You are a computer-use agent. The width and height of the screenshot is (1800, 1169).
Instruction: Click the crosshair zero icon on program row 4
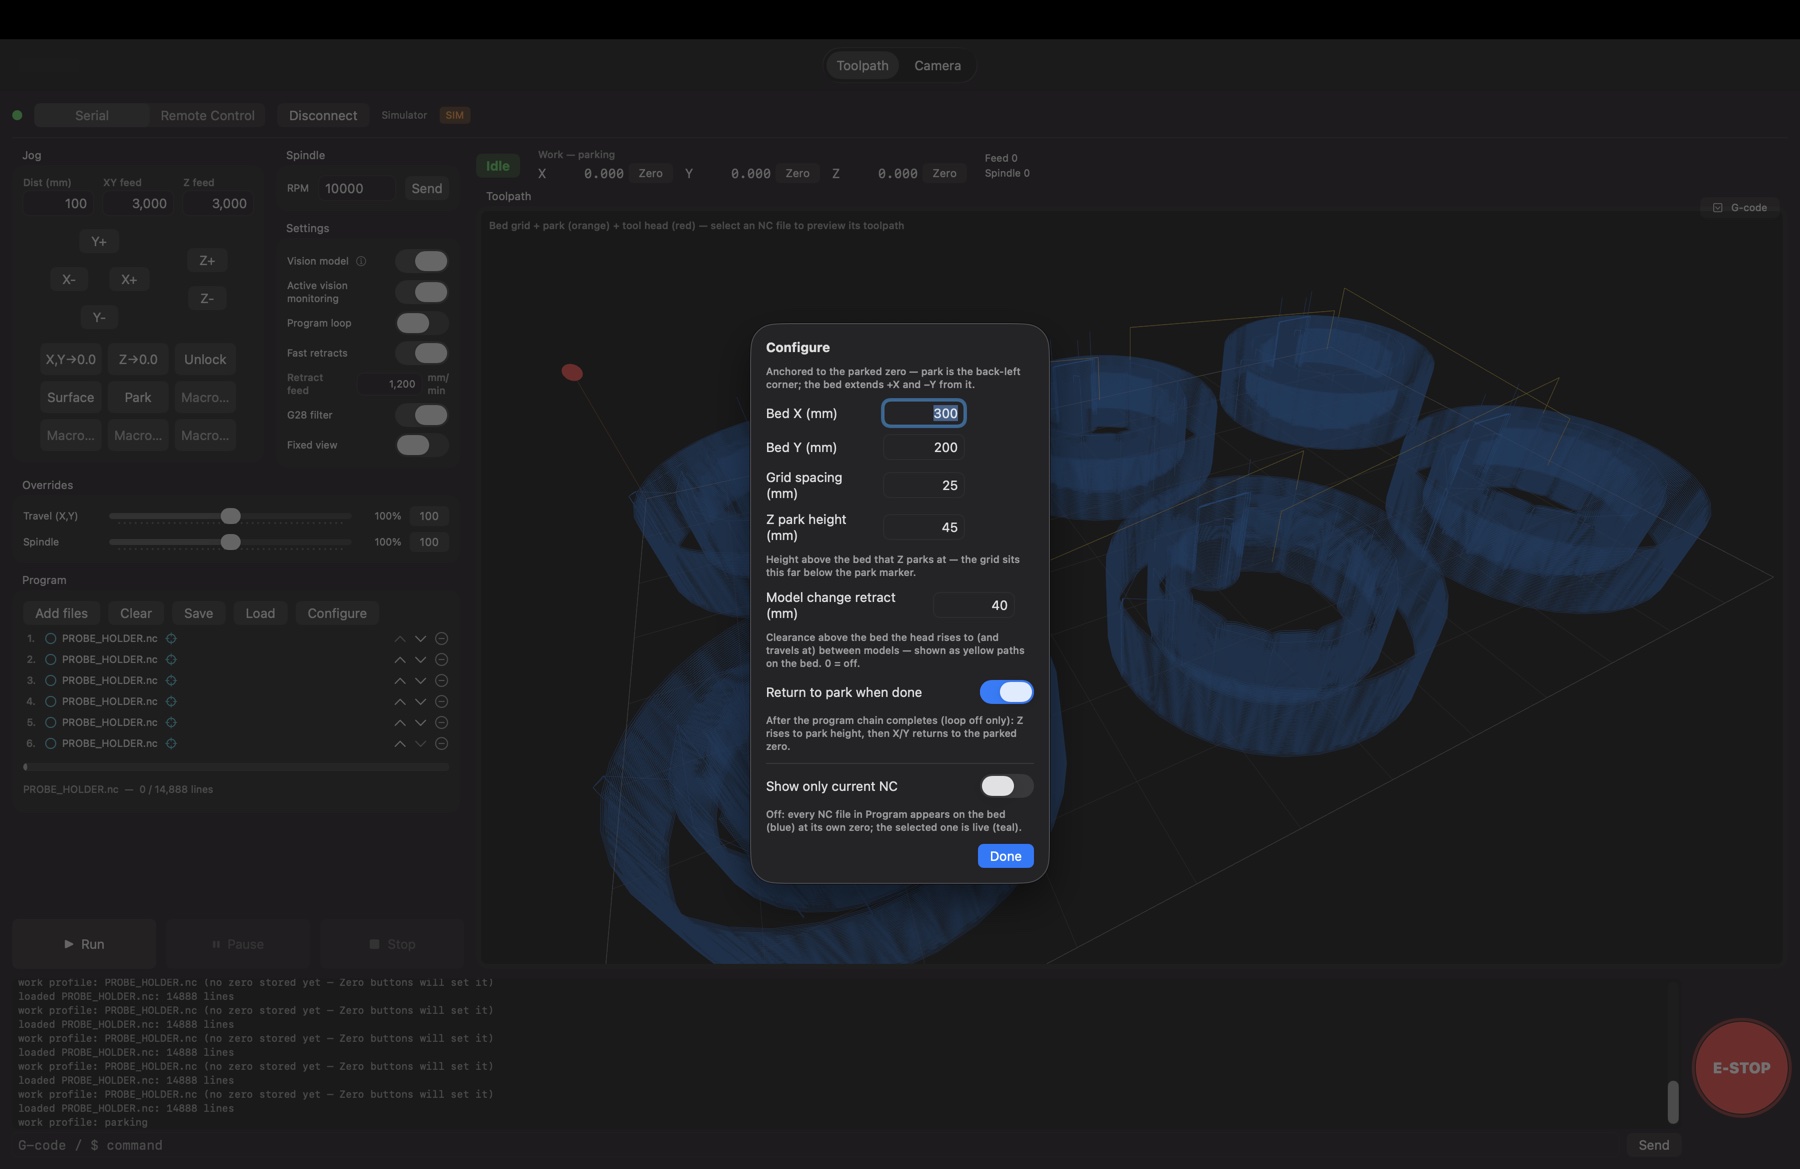(x=171, y=701)
